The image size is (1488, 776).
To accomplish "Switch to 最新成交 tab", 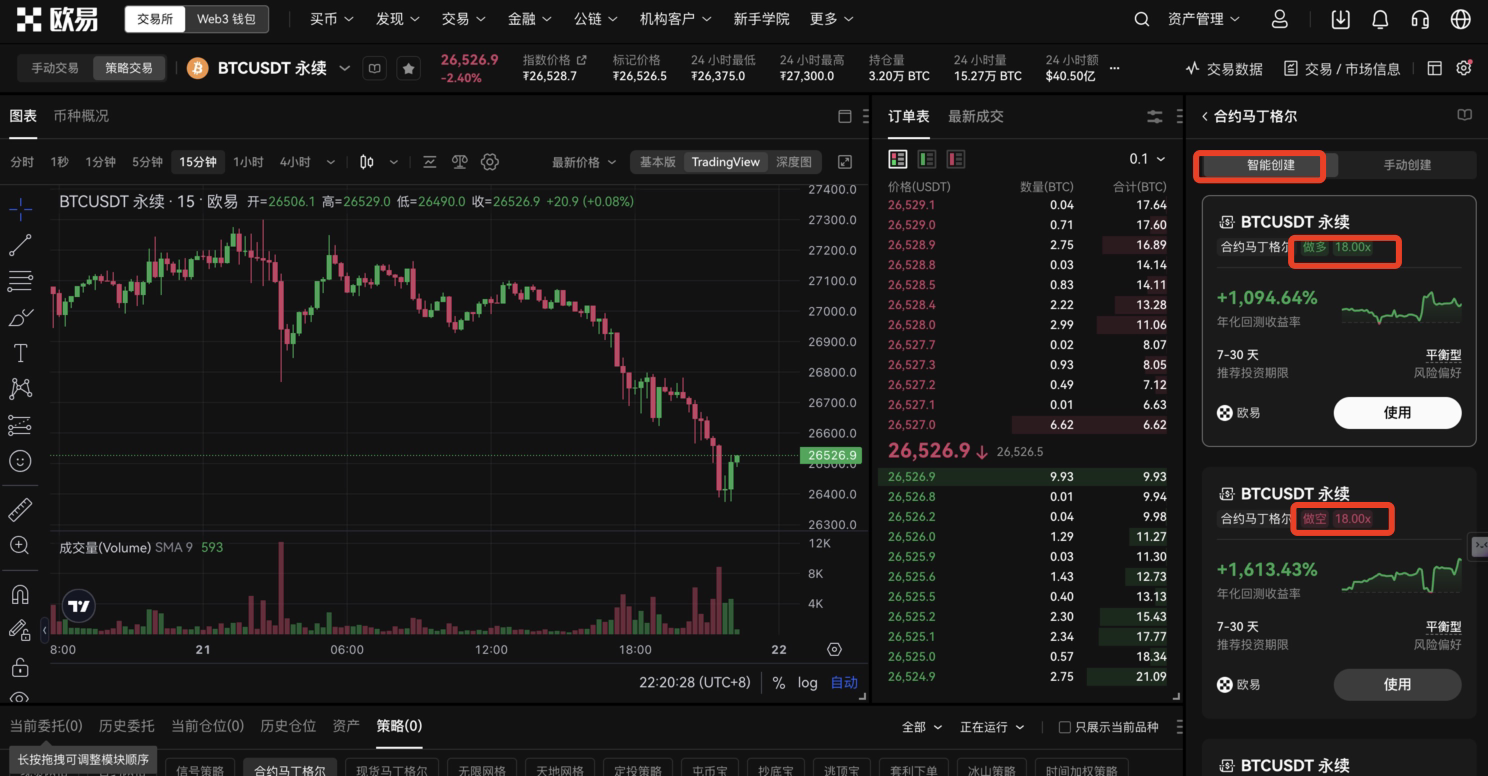I will 975,116.
